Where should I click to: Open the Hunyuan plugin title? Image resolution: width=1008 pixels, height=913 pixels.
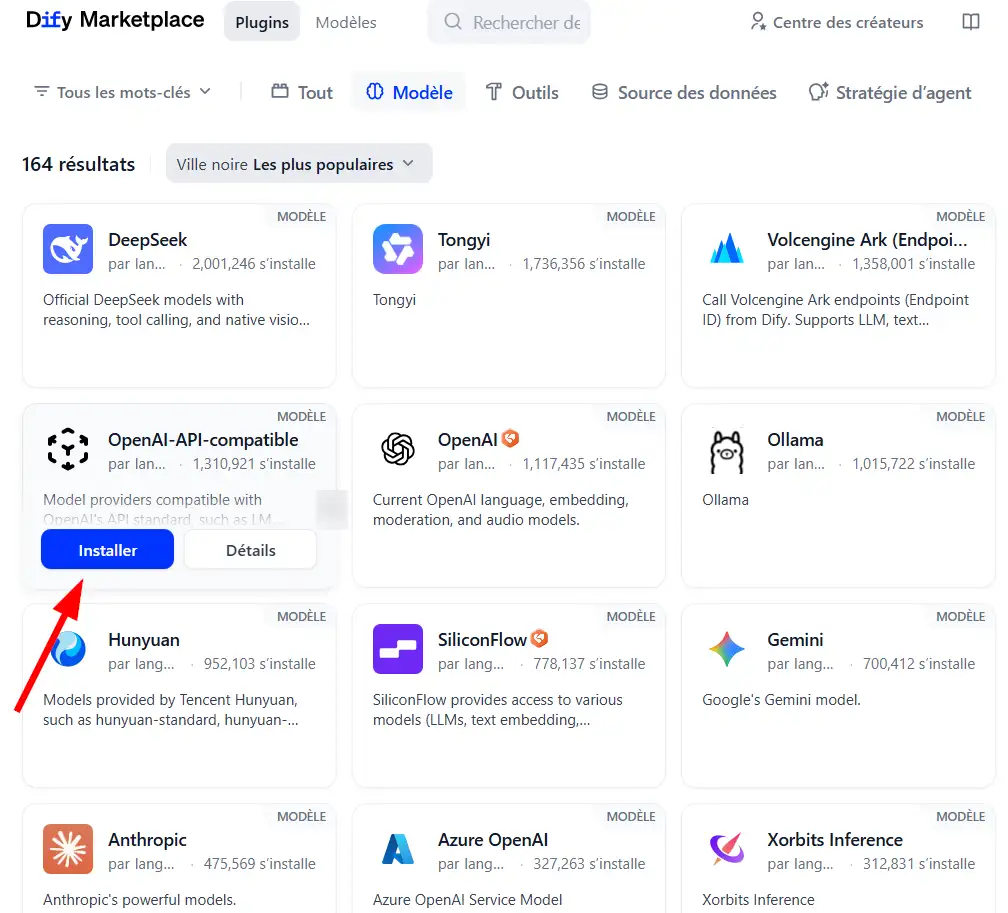(144, 640)
